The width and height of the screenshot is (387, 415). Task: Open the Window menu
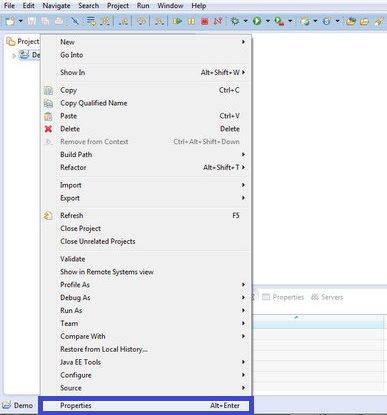(170, 6)
